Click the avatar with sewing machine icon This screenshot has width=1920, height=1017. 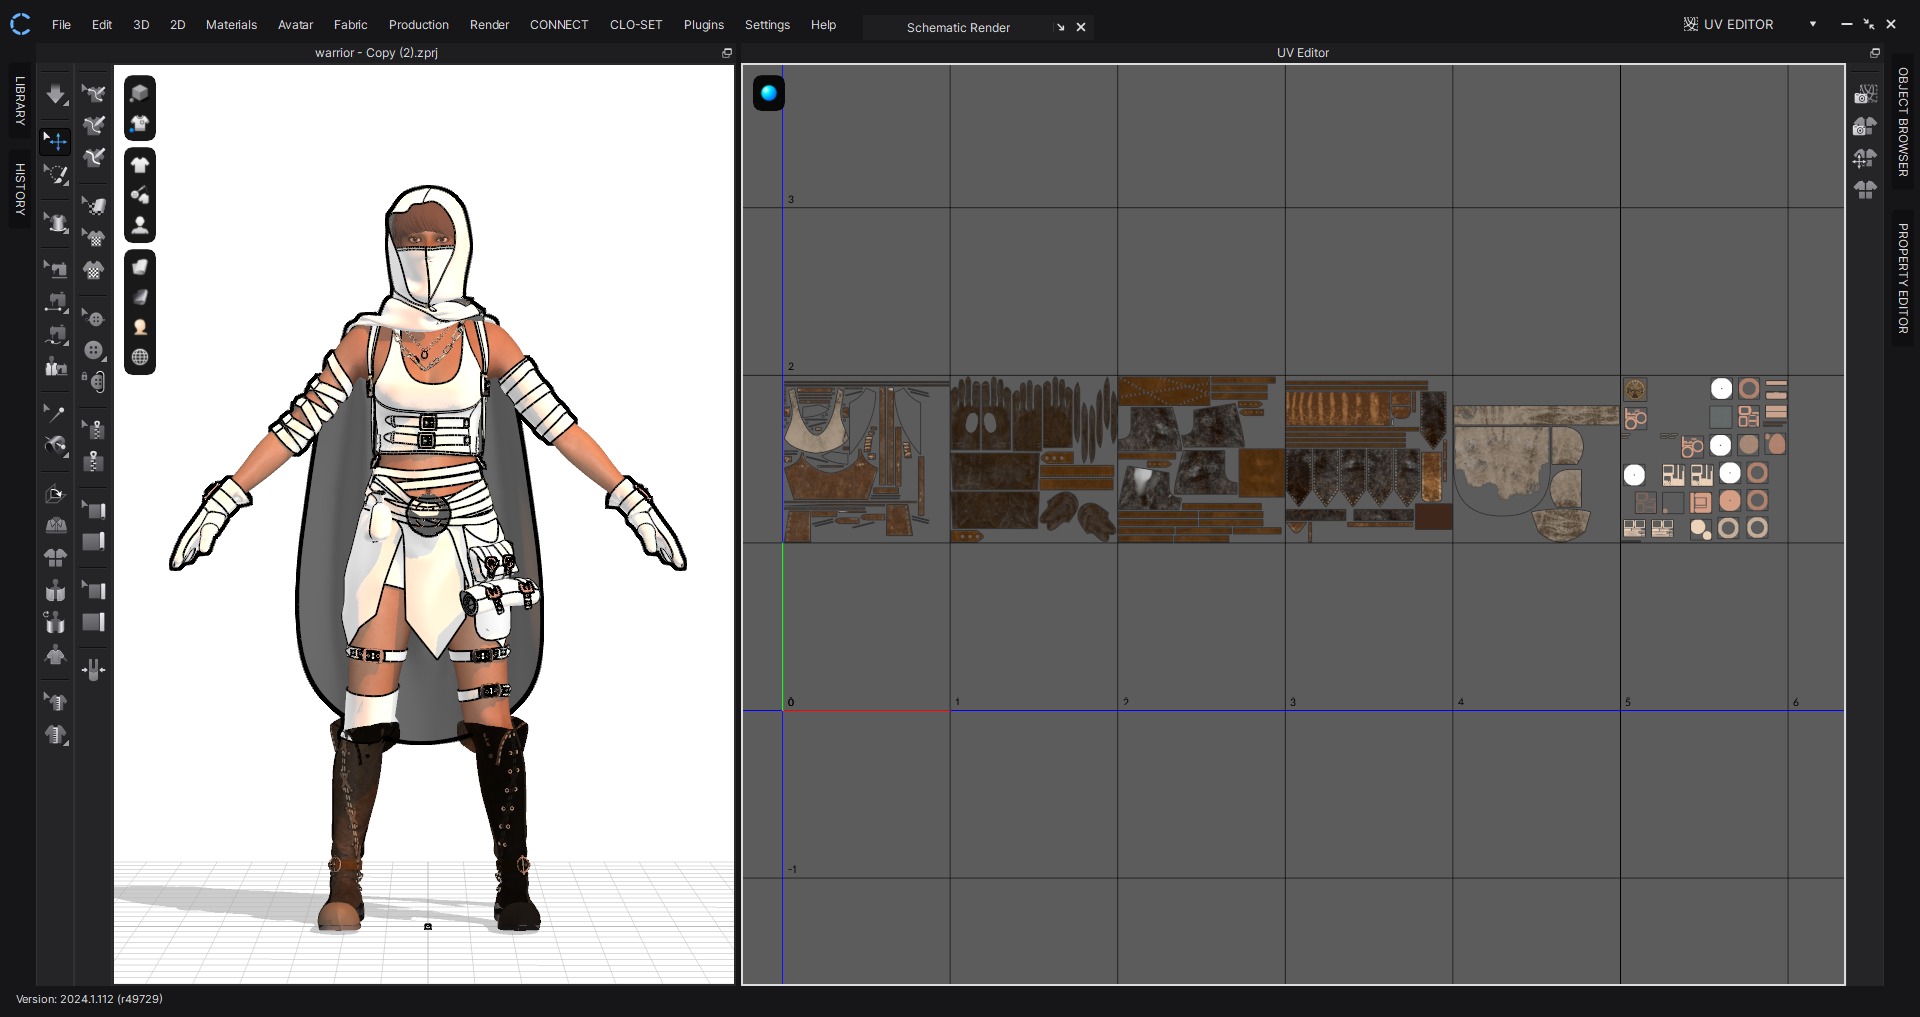pos(56,367)
